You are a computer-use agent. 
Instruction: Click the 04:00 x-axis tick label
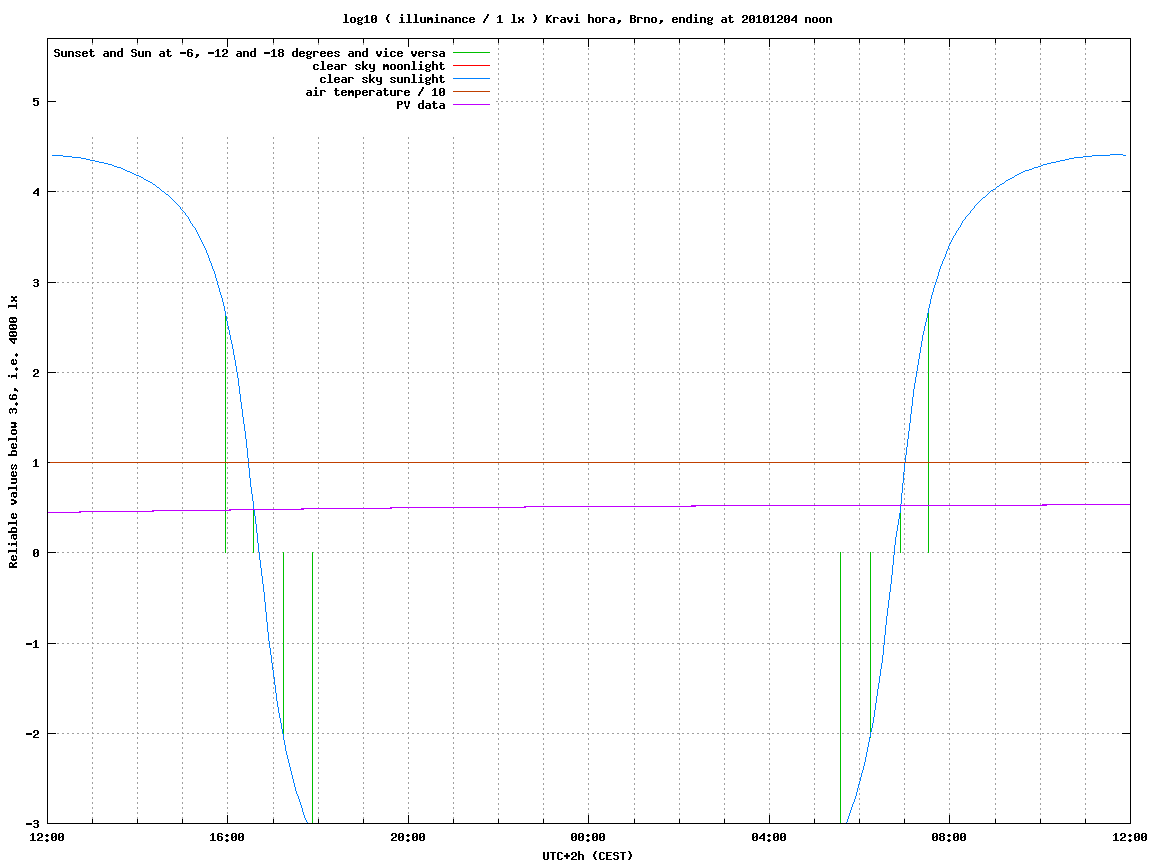pyautogui.click(x=769, y=837)
